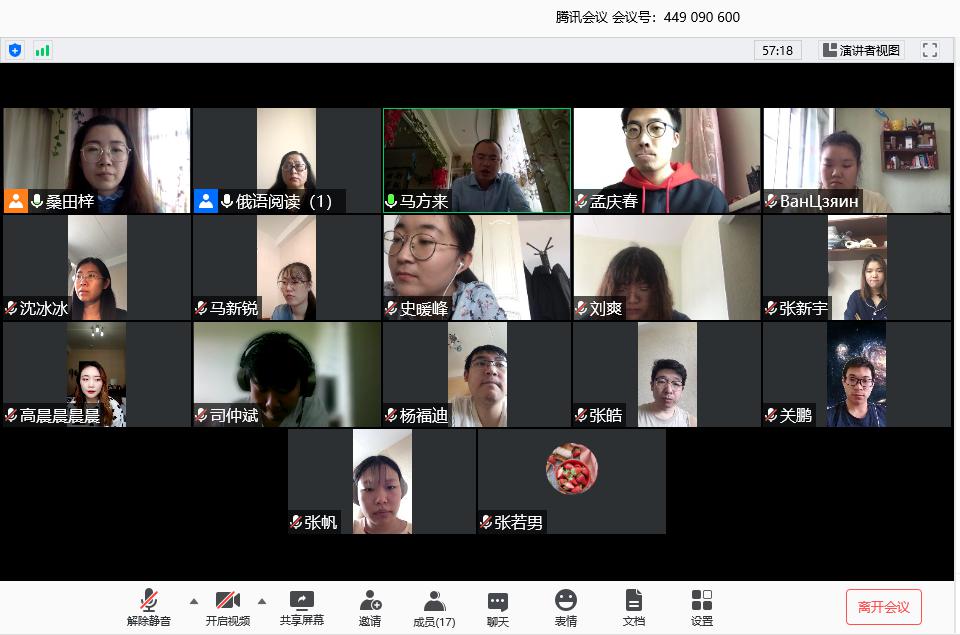Click the blue shield security icon
Image resolution: width=960 pixels, height=635 pixels.
[15, 50]
